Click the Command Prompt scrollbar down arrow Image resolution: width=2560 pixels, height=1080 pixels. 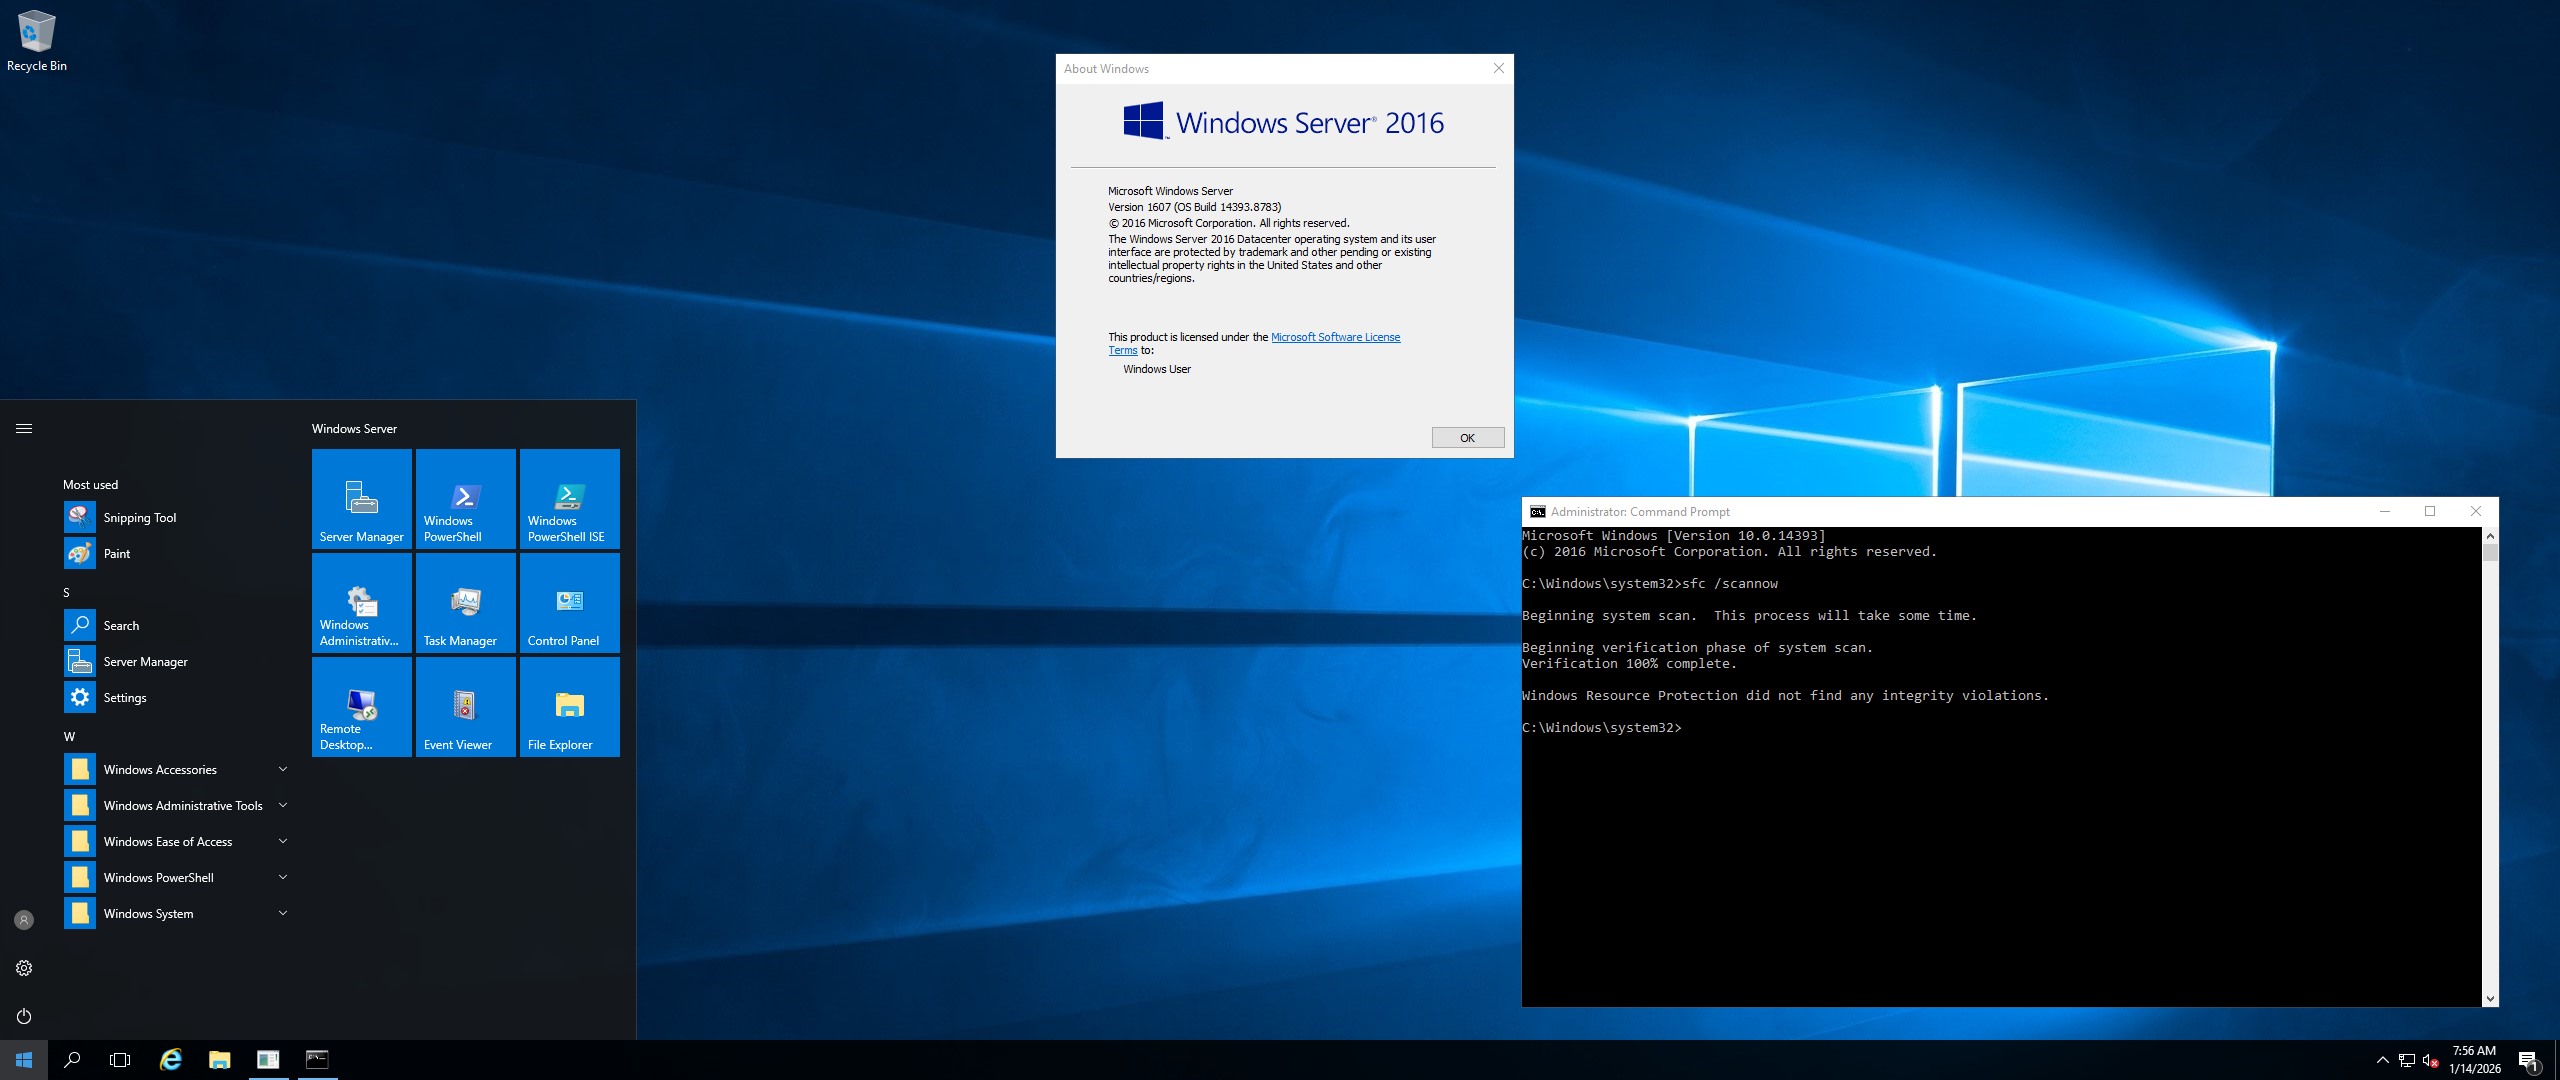(x=2490, y=999)
